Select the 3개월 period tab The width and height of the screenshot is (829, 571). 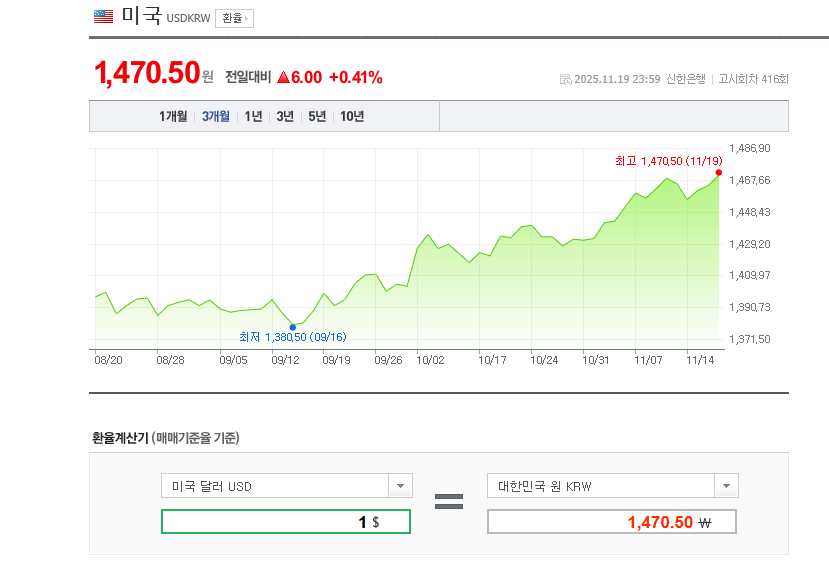(x=216, y=116)
